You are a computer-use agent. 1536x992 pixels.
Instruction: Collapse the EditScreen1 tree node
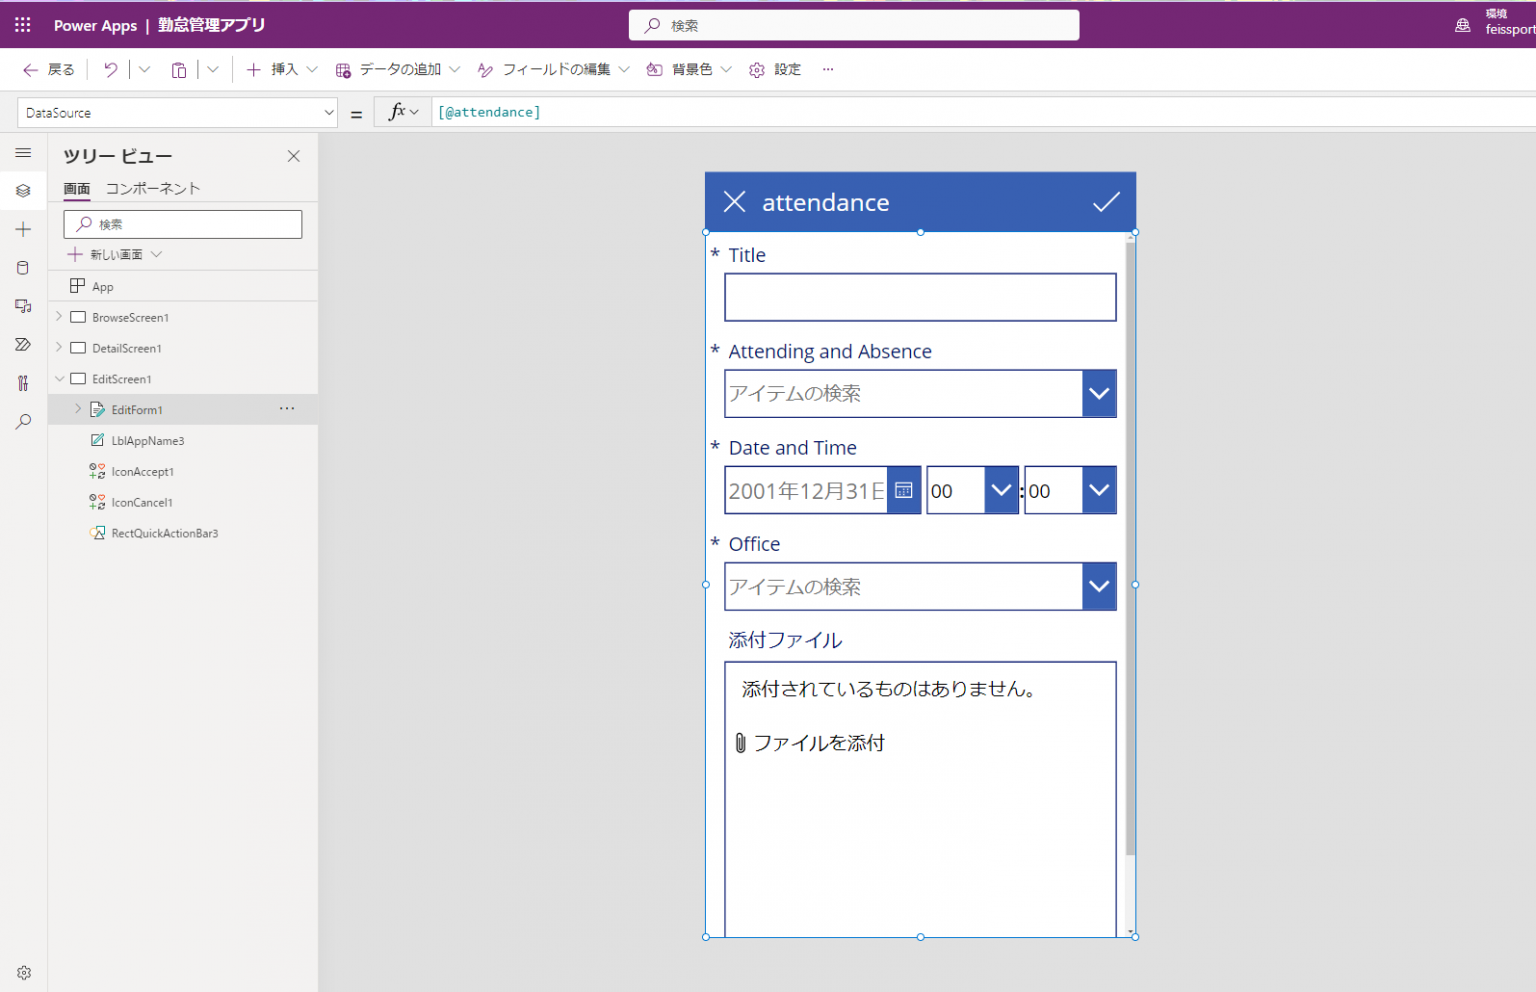(x=59, y=379)
